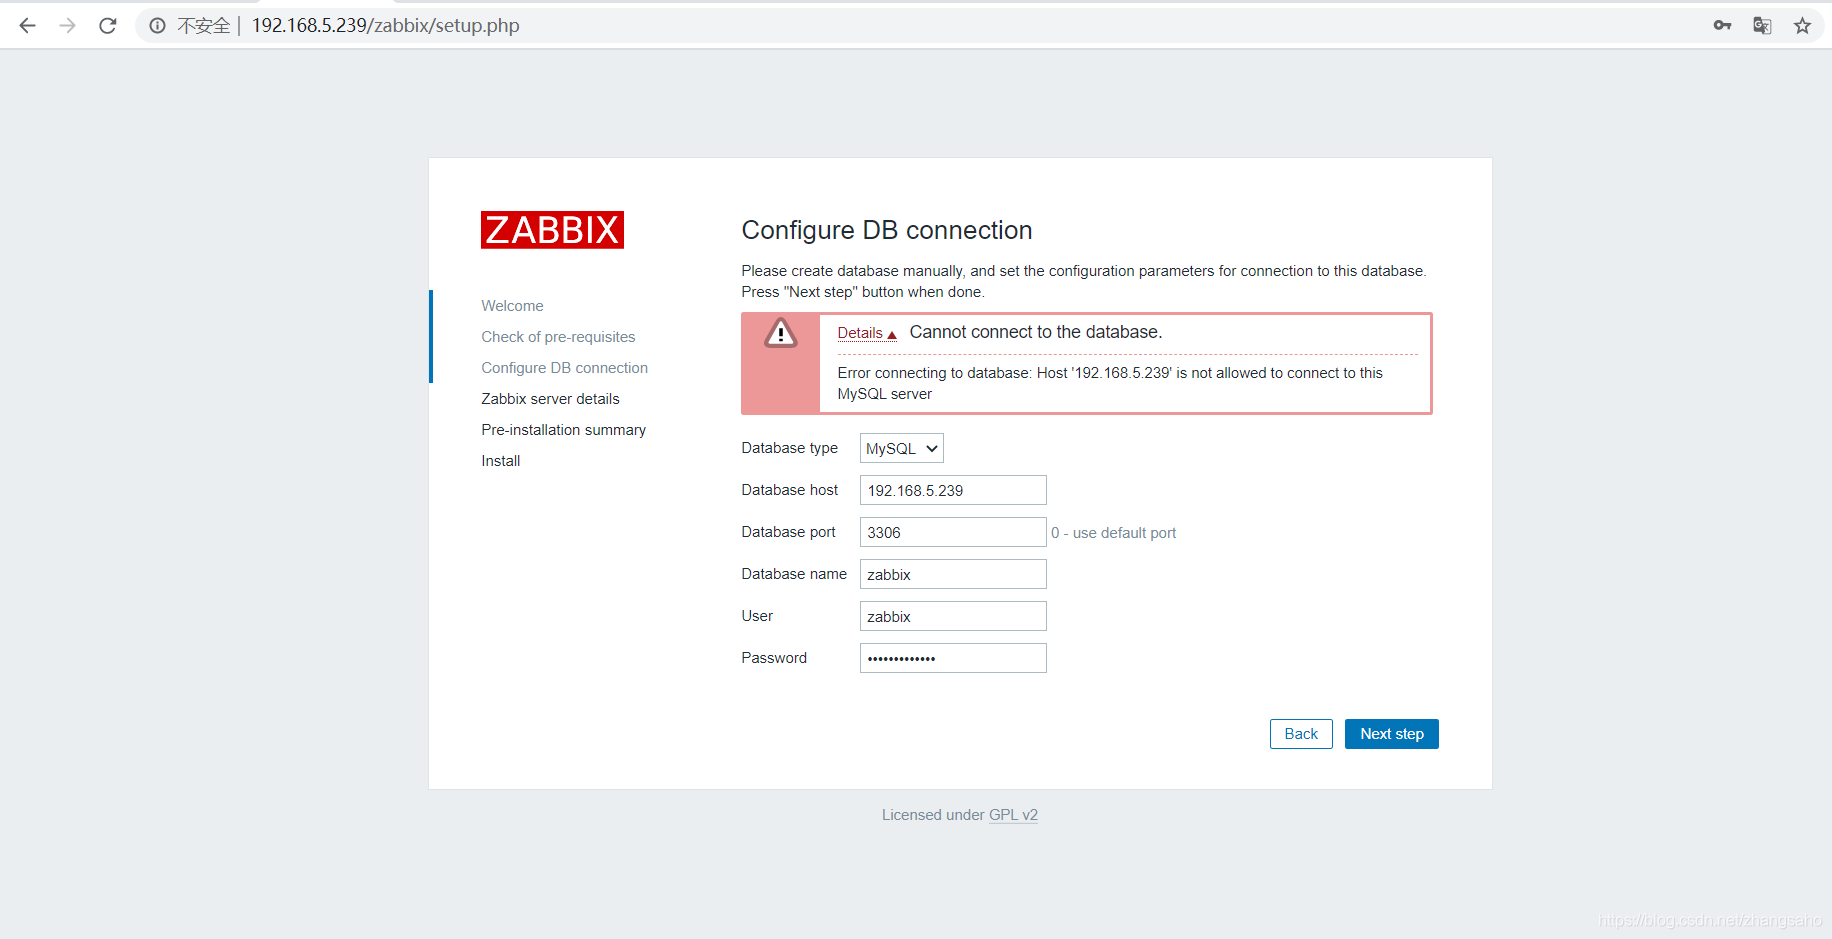Select the Welcome step in the sidebar
The width and height of the screenshot is (1832, 939).
512,306
